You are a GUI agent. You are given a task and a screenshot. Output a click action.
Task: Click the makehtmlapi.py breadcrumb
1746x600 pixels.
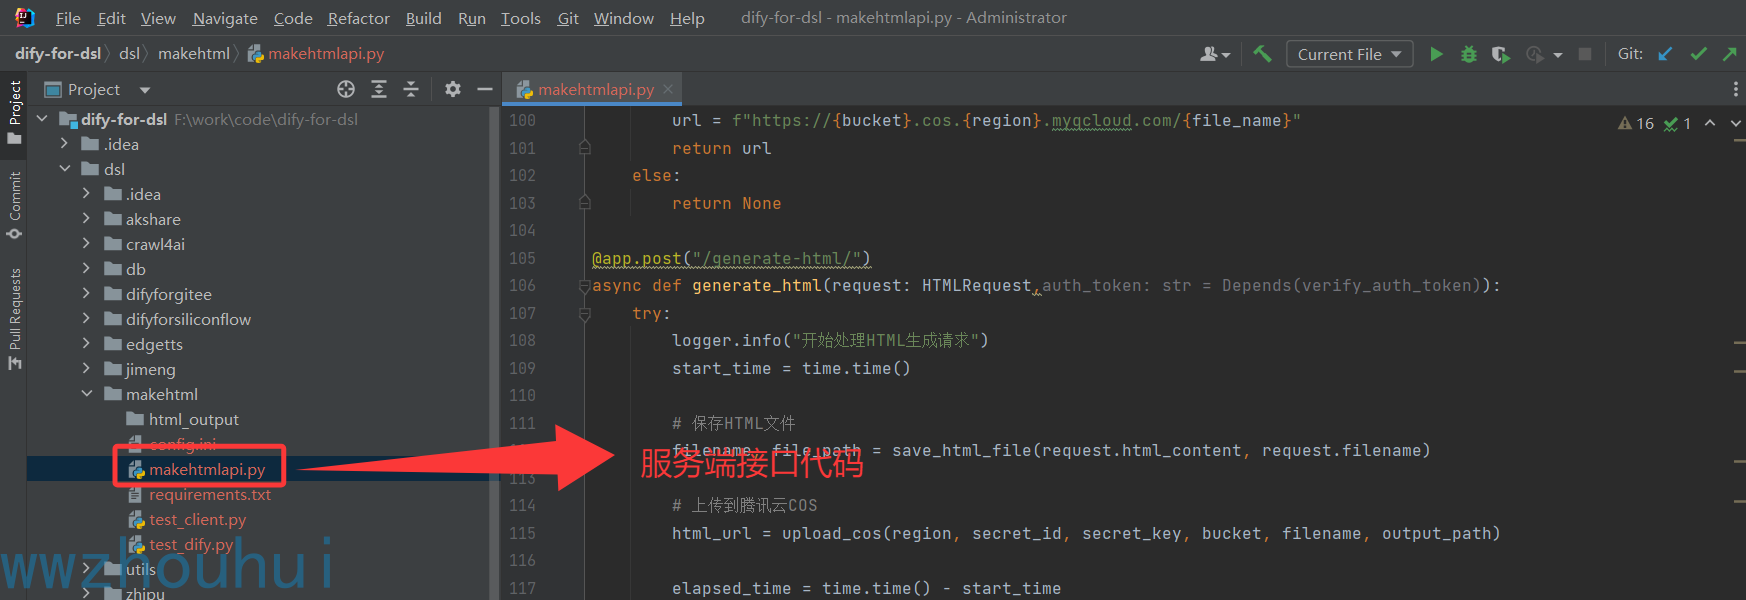[316, 54]
